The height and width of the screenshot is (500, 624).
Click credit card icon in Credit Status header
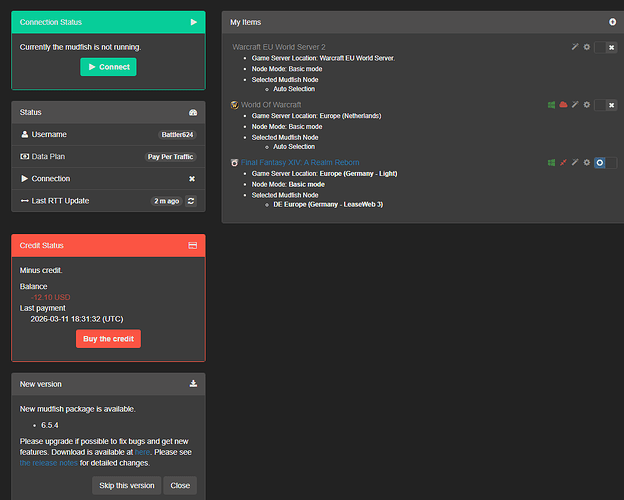193,246
